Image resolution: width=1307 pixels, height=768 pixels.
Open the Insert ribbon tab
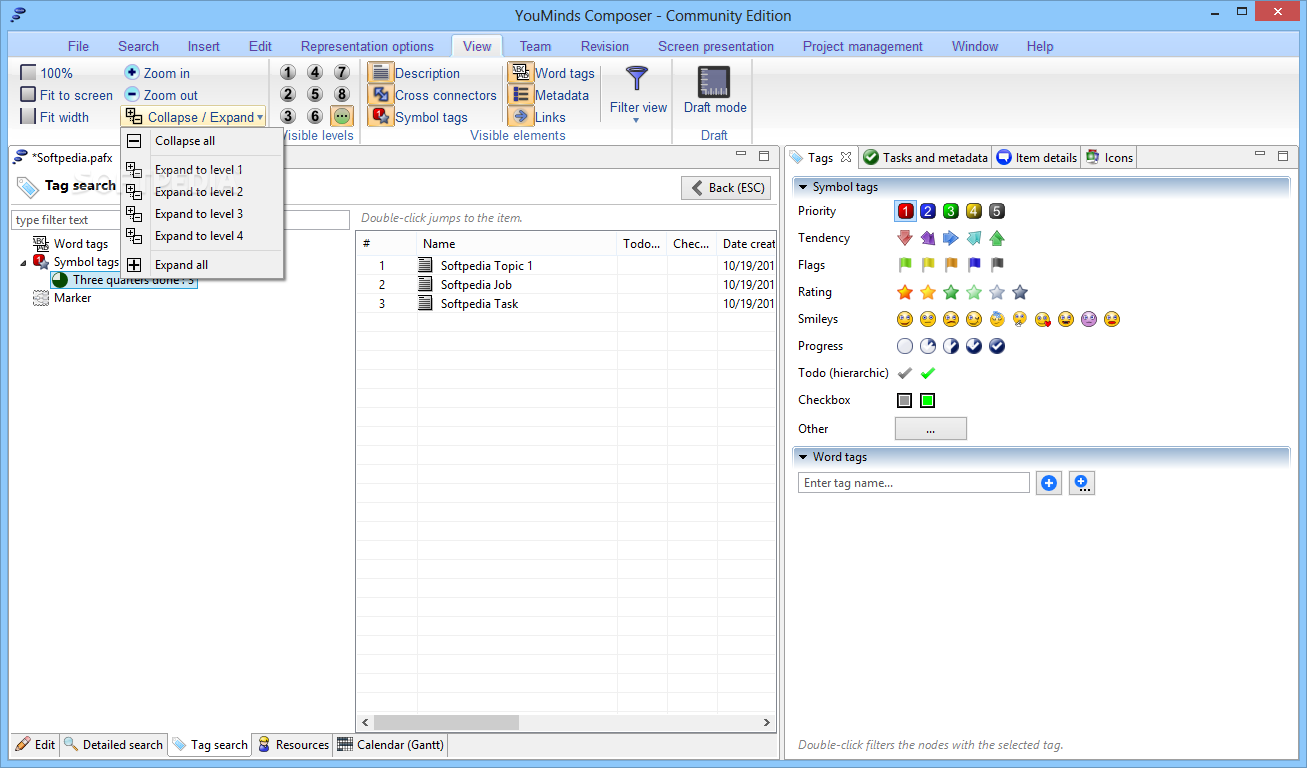204,46
